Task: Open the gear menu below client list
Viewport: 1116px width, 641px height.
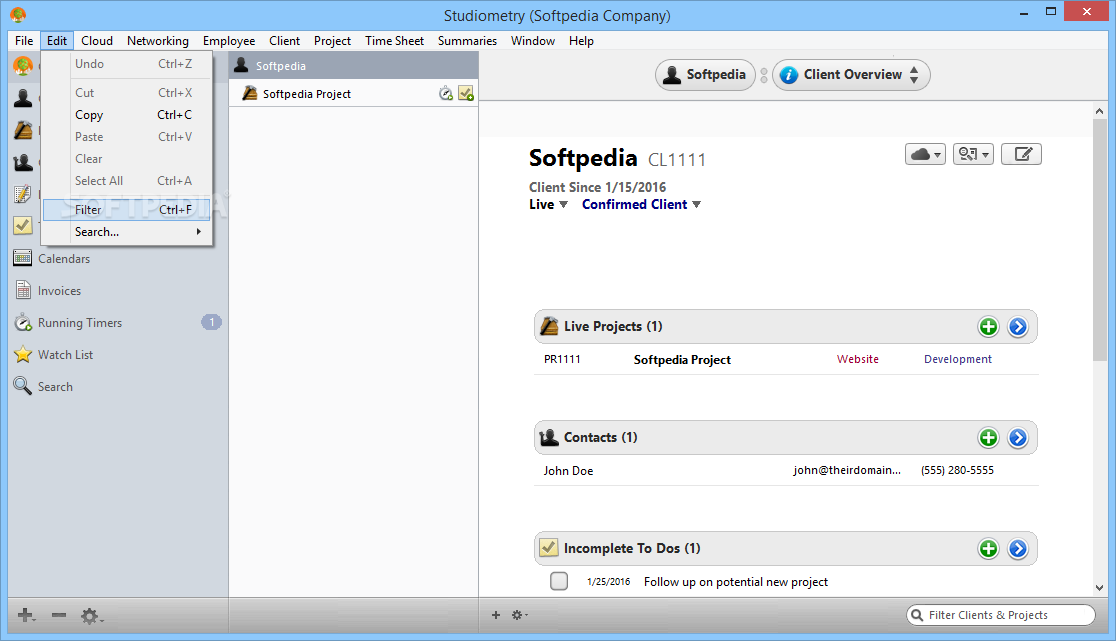Action: [520, 615]
